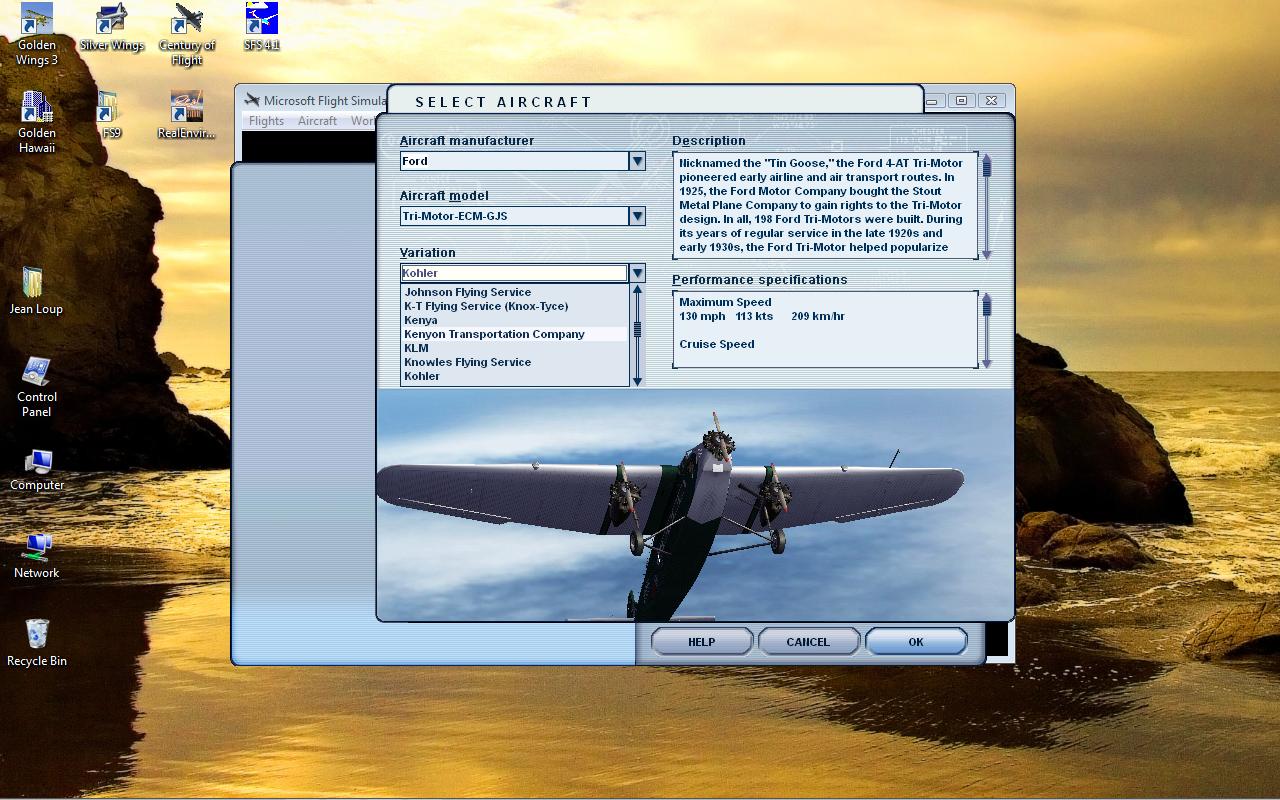This screenshot has width=1280, height=800.
Task: Open Network desktop icon
Action: 37,555
